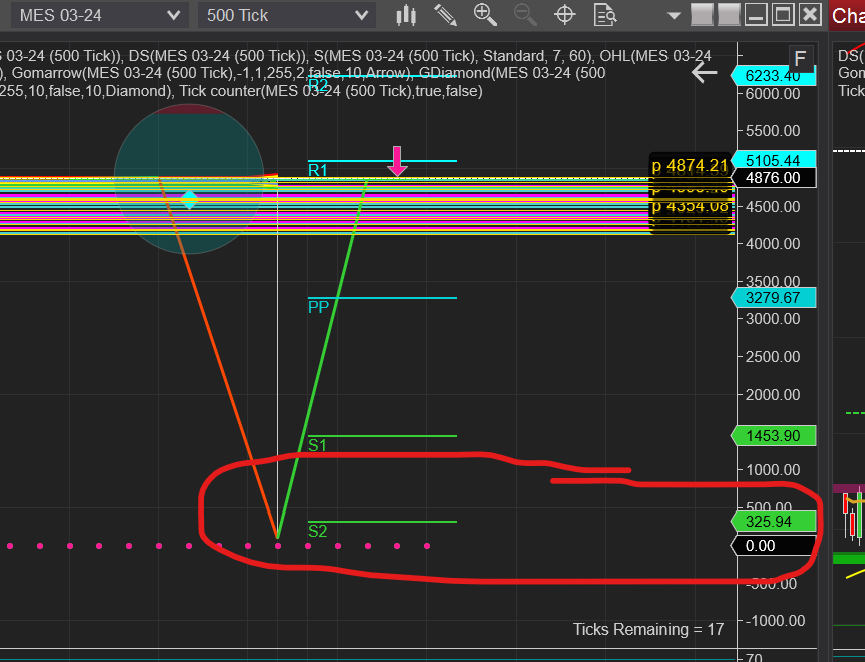This screenshot has width=865, height=662.
Task: Open the chart style bar-type icon
Action: coord(406,15)
